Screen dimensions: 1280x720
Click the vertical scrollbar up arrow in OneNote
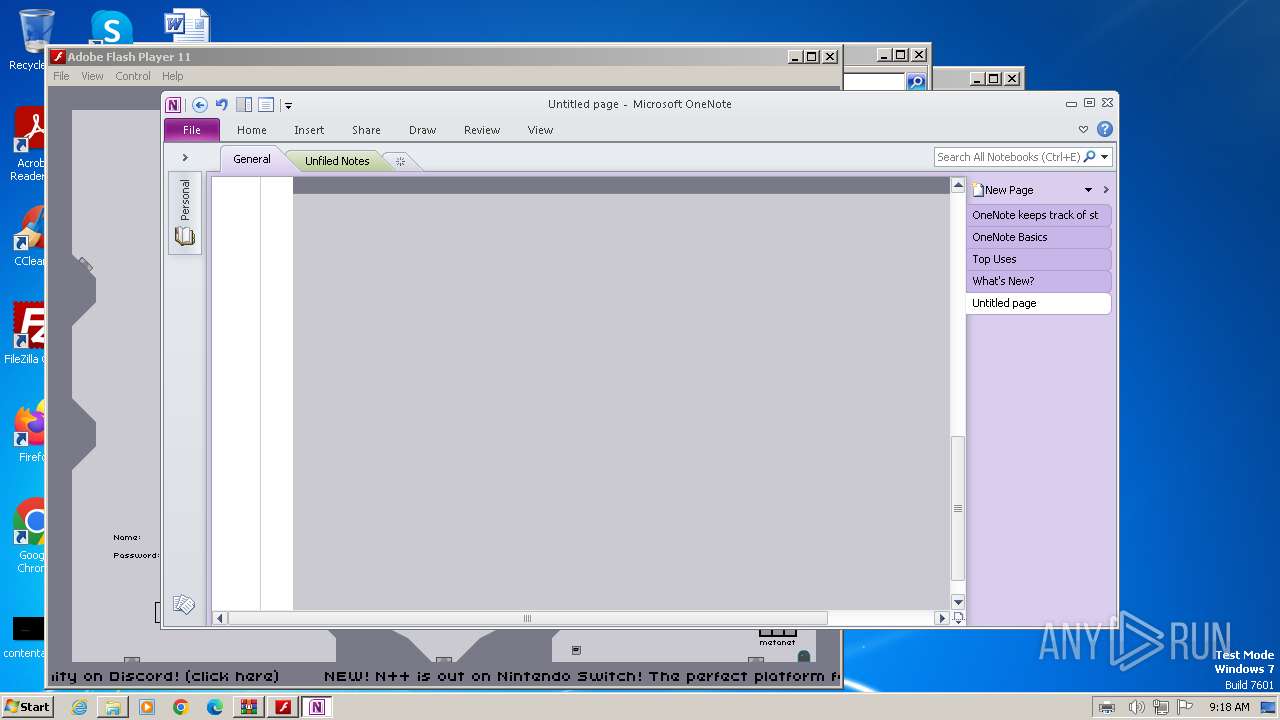pos(958,185)
